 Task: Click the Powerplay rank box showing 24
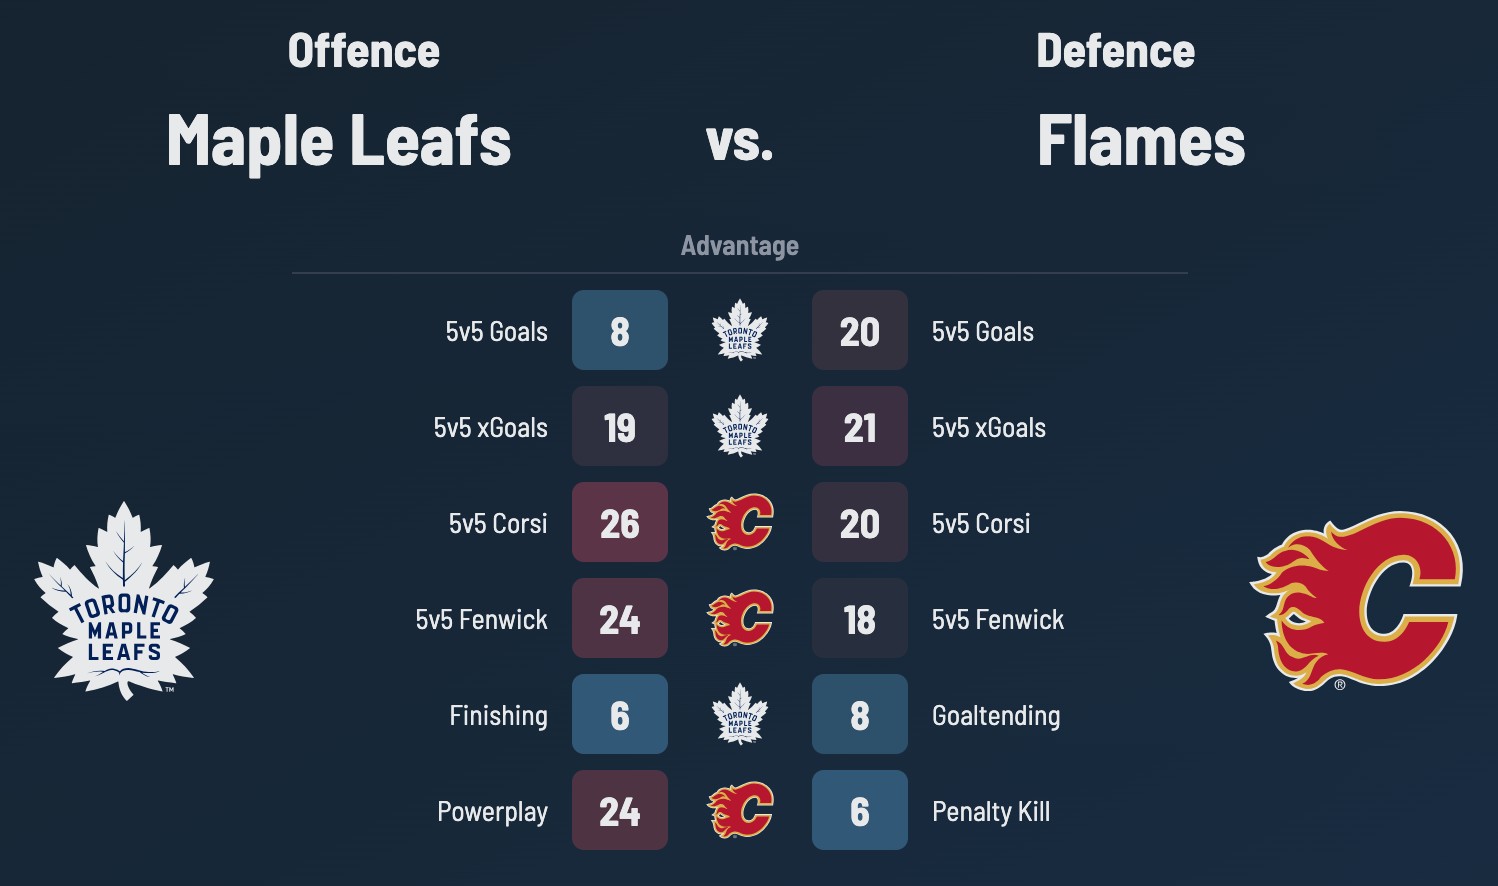tap(620, 810)
